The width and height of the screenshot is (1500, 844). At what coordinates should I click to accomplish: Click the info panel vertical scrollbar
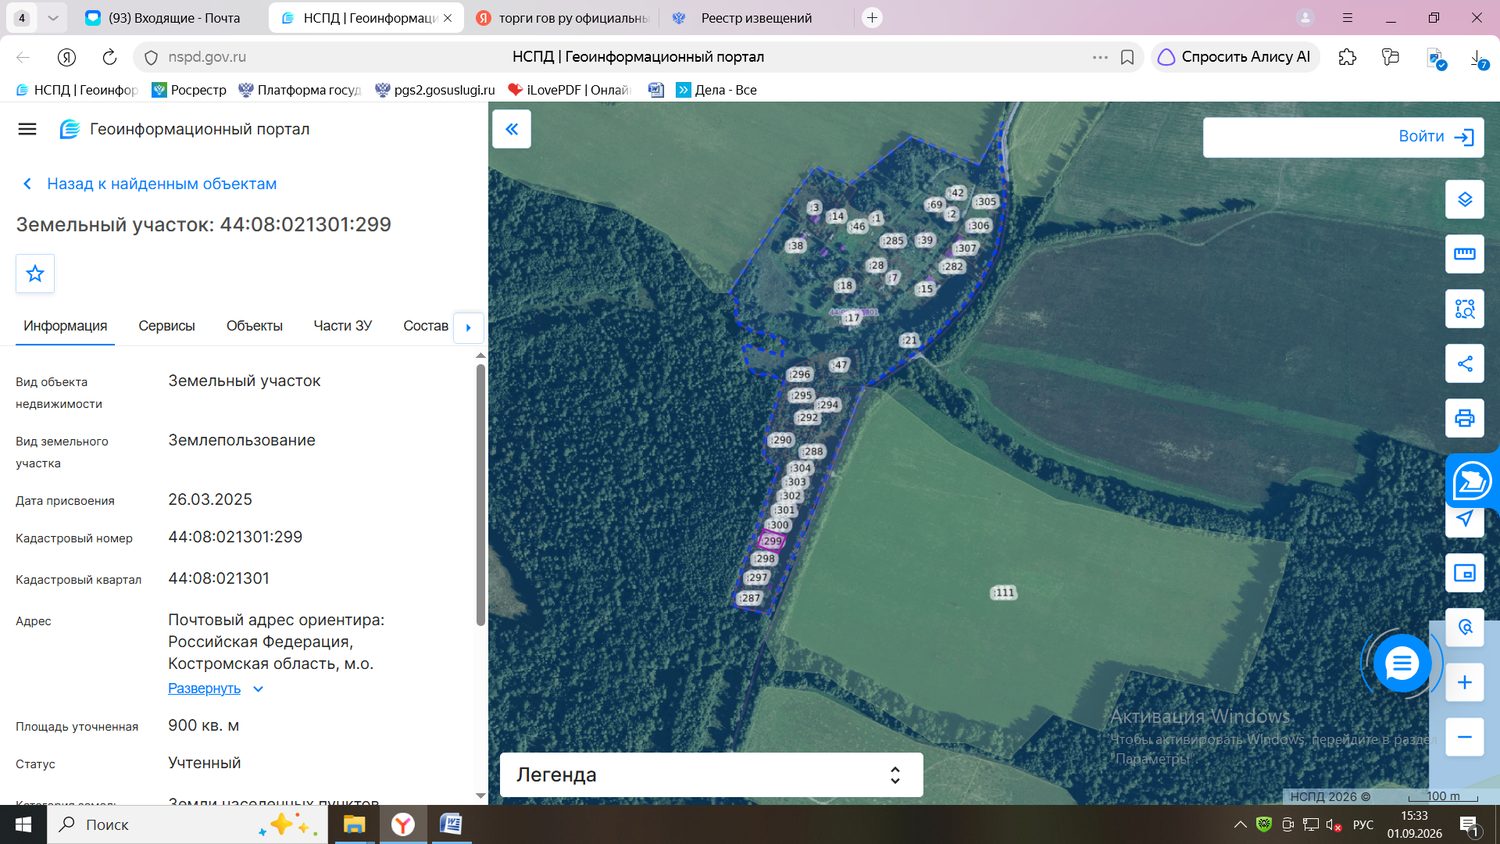tap(480, 495)
